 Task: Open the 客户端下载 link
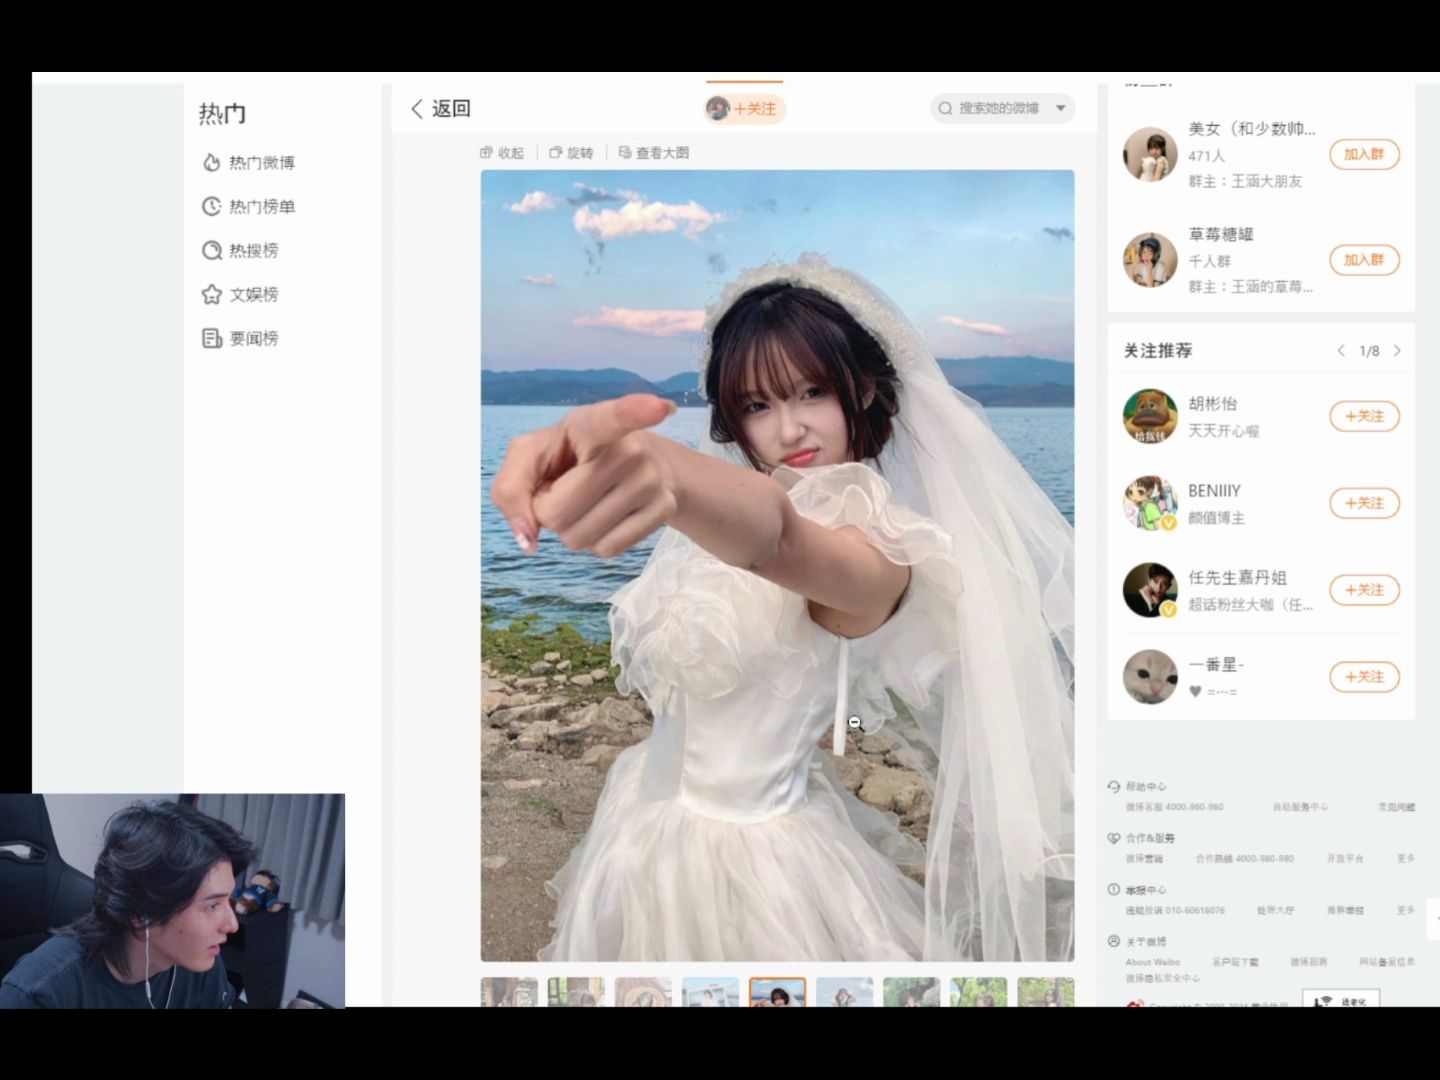point(1236,963)
